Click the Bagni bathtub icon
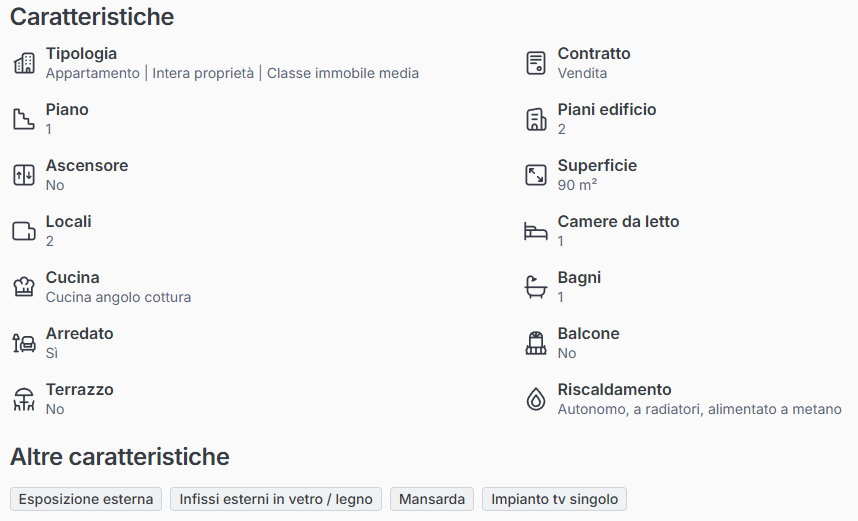The width and height of the screenshot is (858, 521). 536,287
